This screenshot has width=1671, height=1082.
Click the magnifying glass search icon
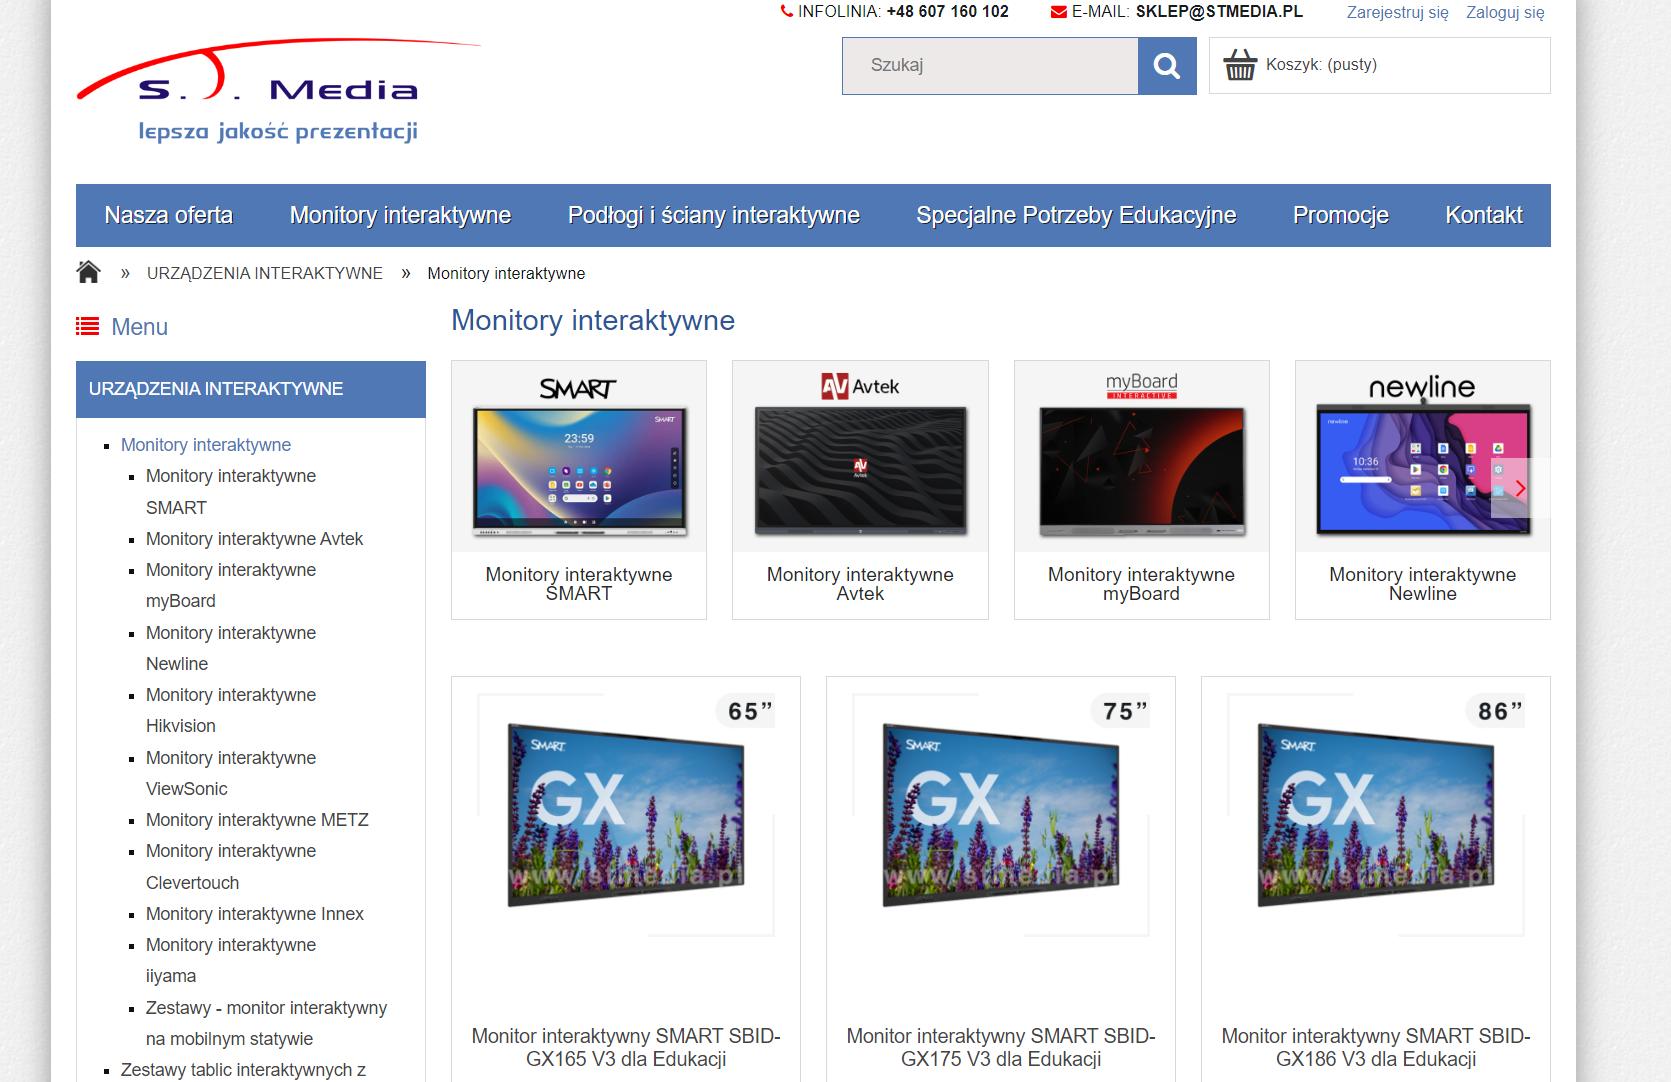tap(1166, 65)
